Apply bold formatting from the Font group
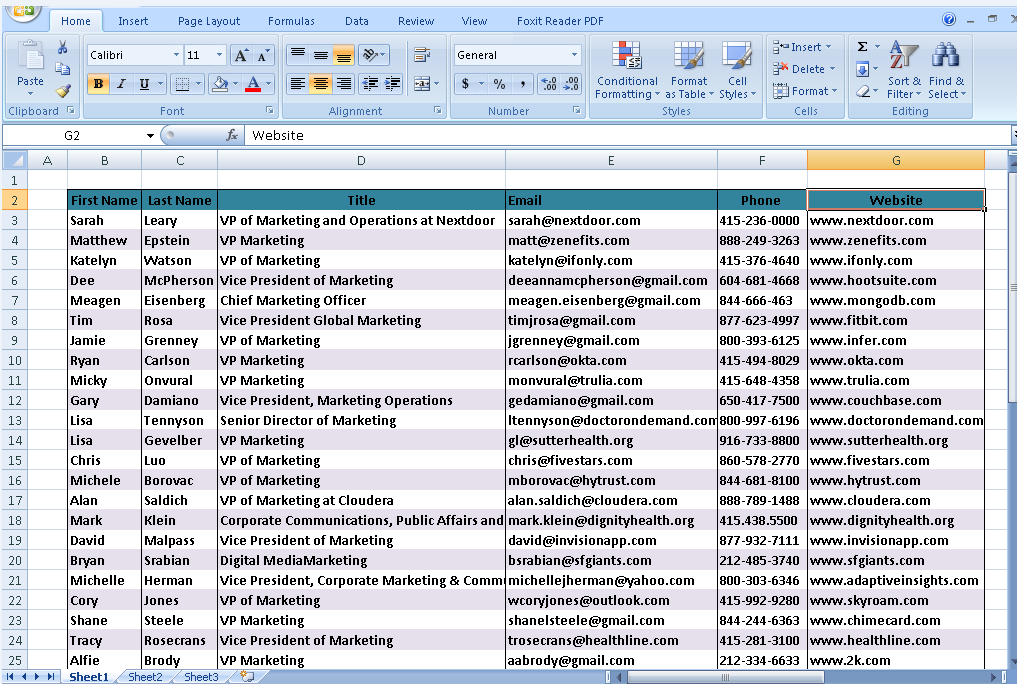This screenshot has height=684, width=1017. point(97,83)
